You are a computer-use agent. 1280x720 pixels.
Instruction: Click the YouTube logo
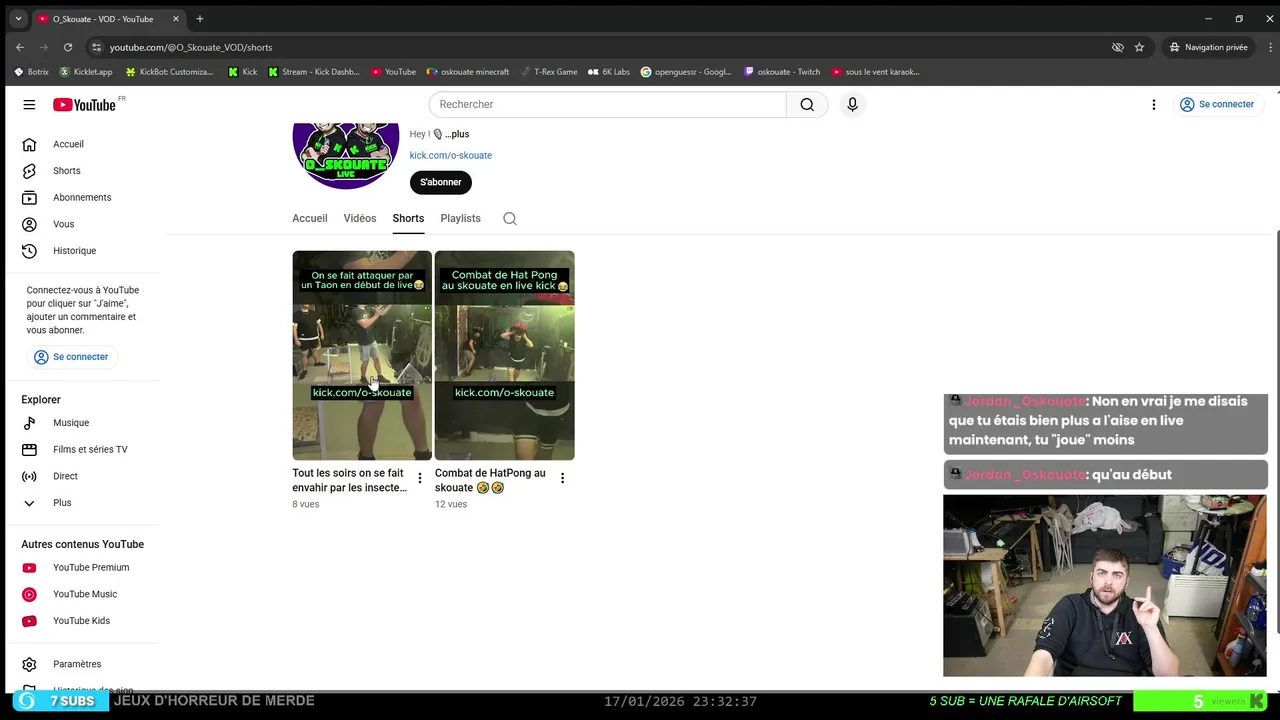pos(84,104)
